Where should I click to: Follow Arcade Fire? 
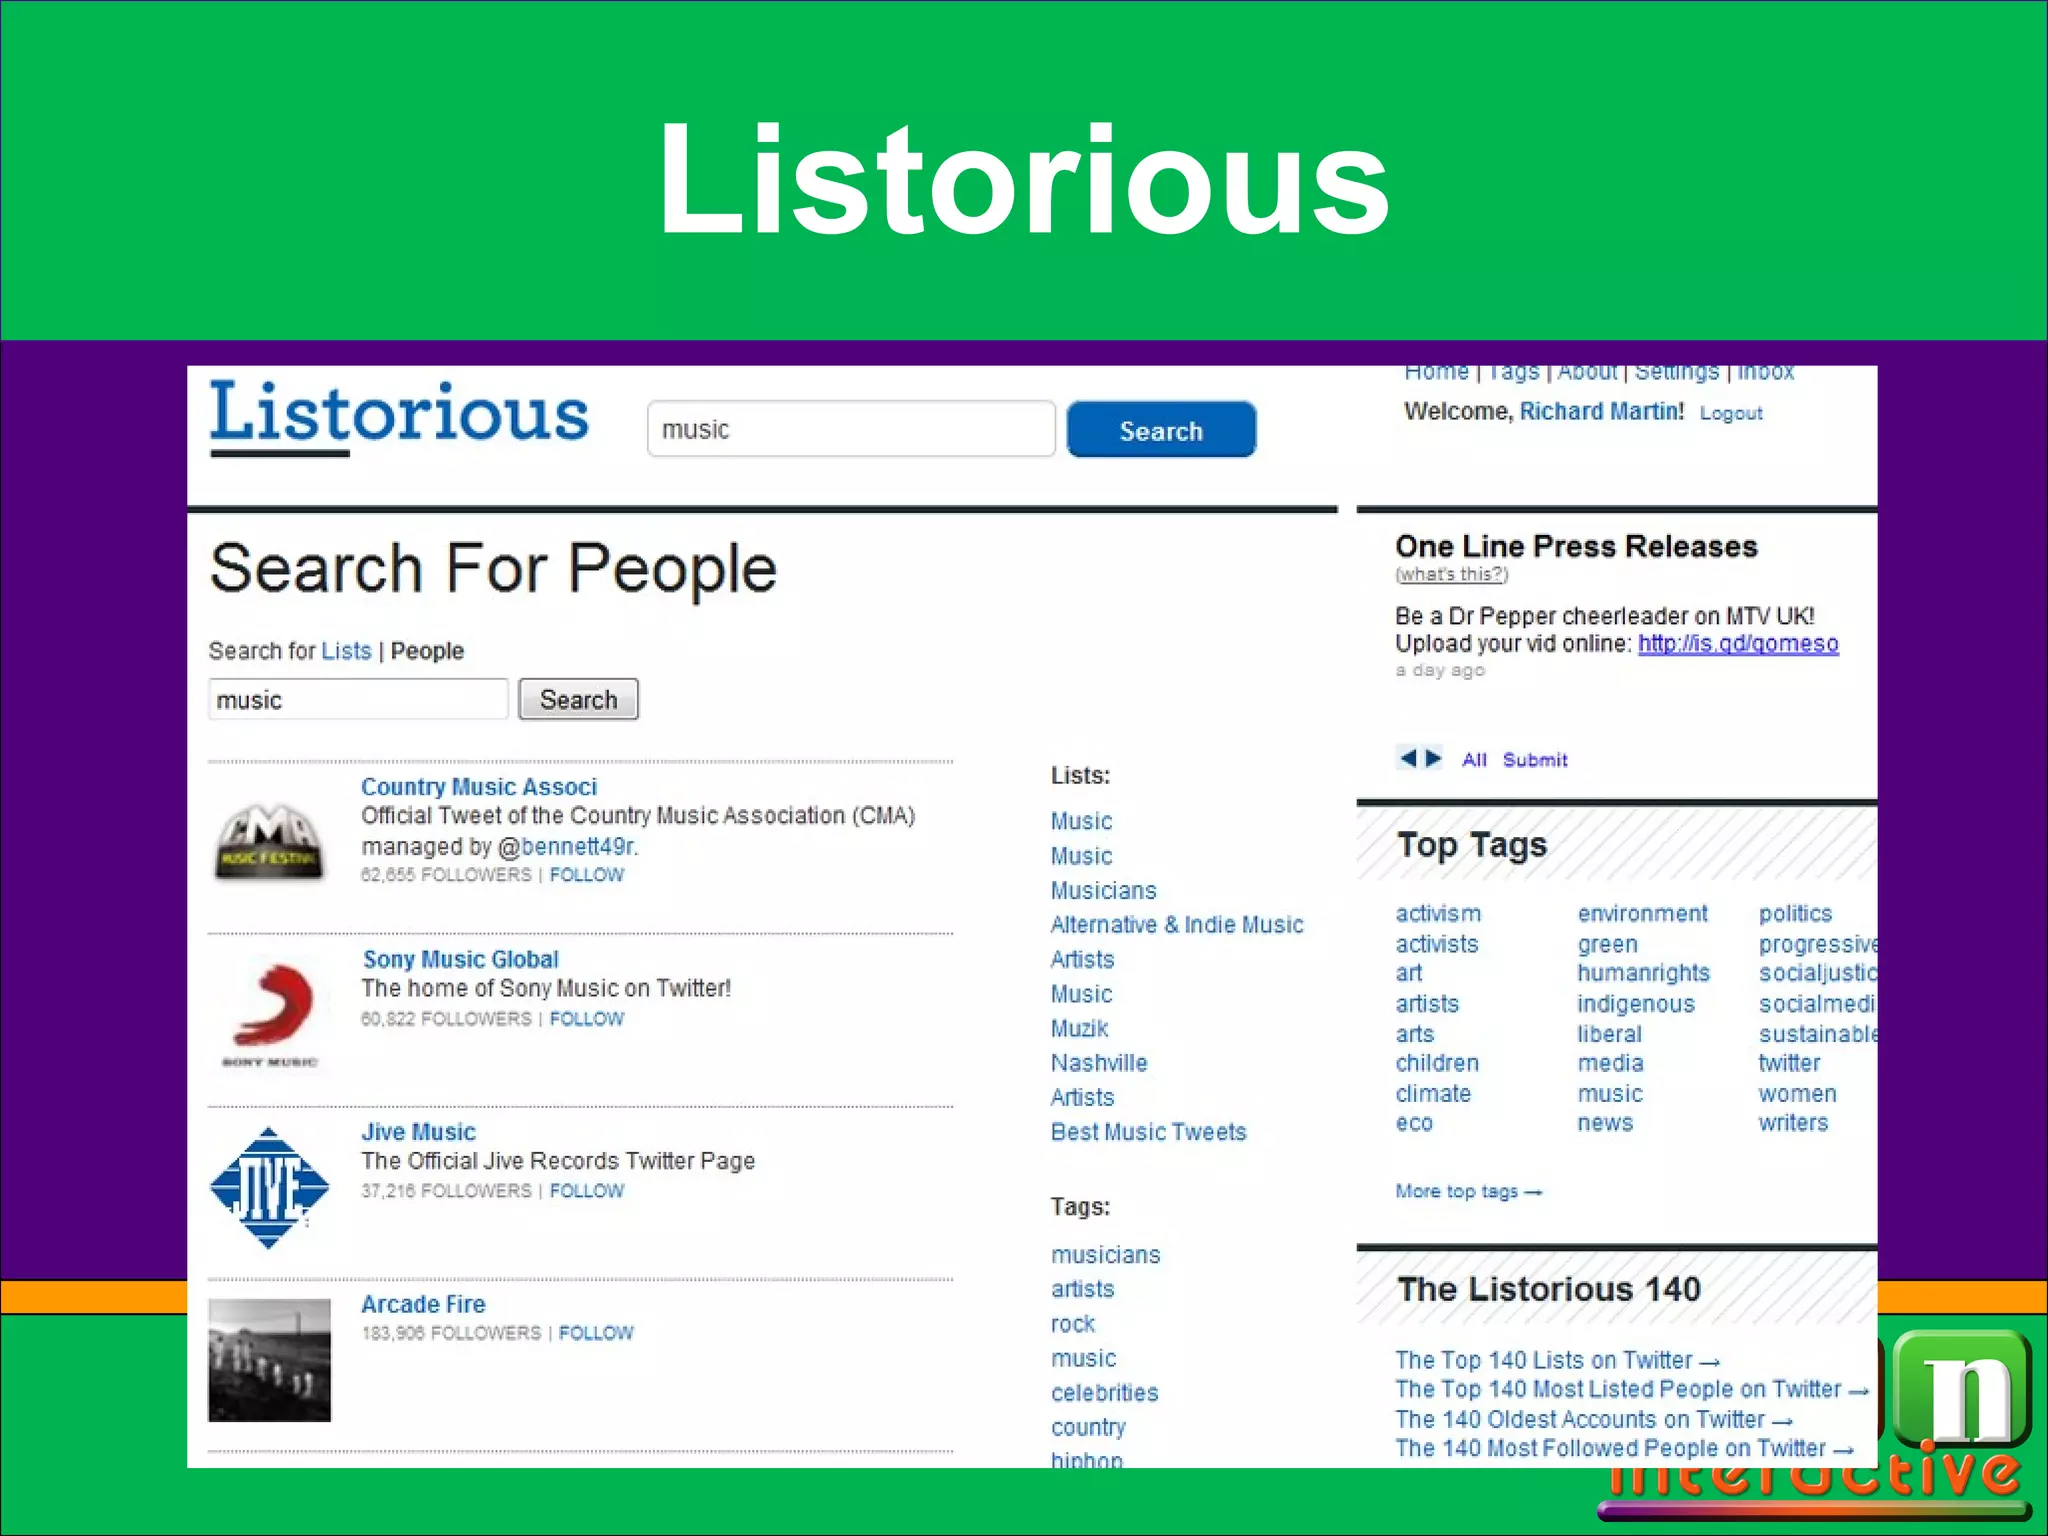[596, 1333]
